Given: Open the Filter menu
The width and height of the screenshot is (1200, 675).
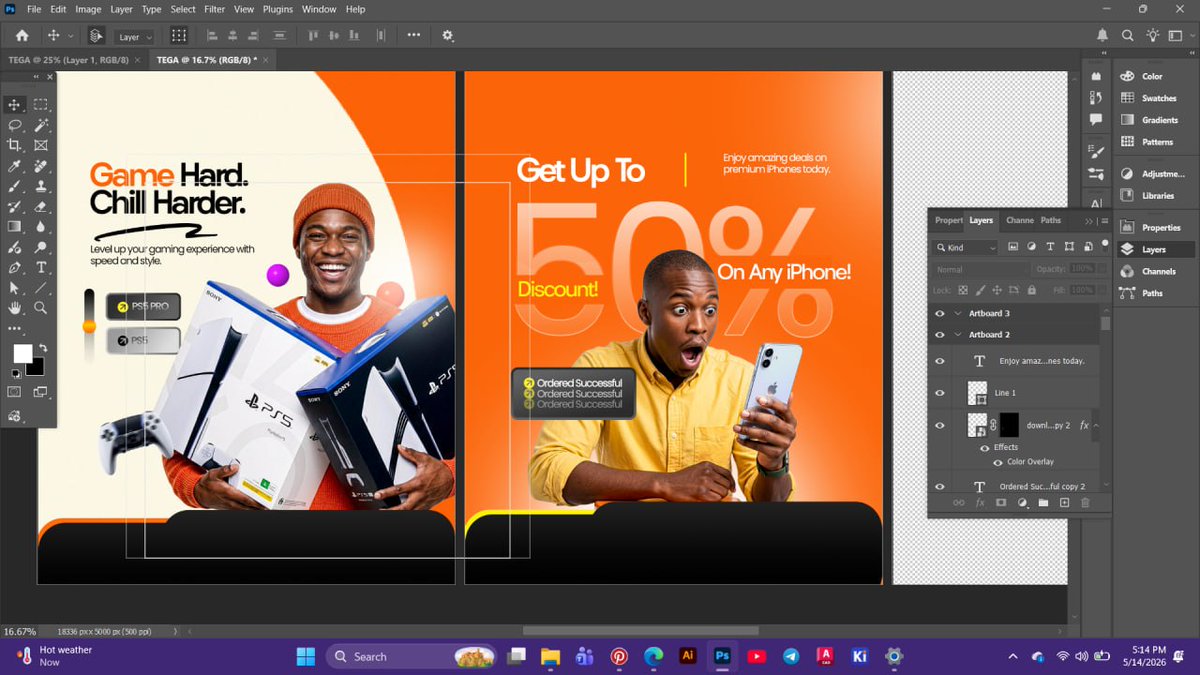Looking at the screenshot, I should (214, 9).
